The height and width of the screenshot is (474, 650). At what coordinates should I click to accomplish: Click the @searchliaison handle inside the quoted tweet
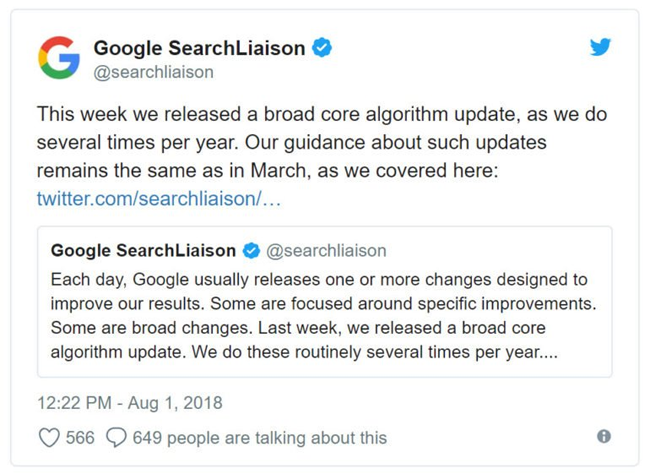point(326,250)
